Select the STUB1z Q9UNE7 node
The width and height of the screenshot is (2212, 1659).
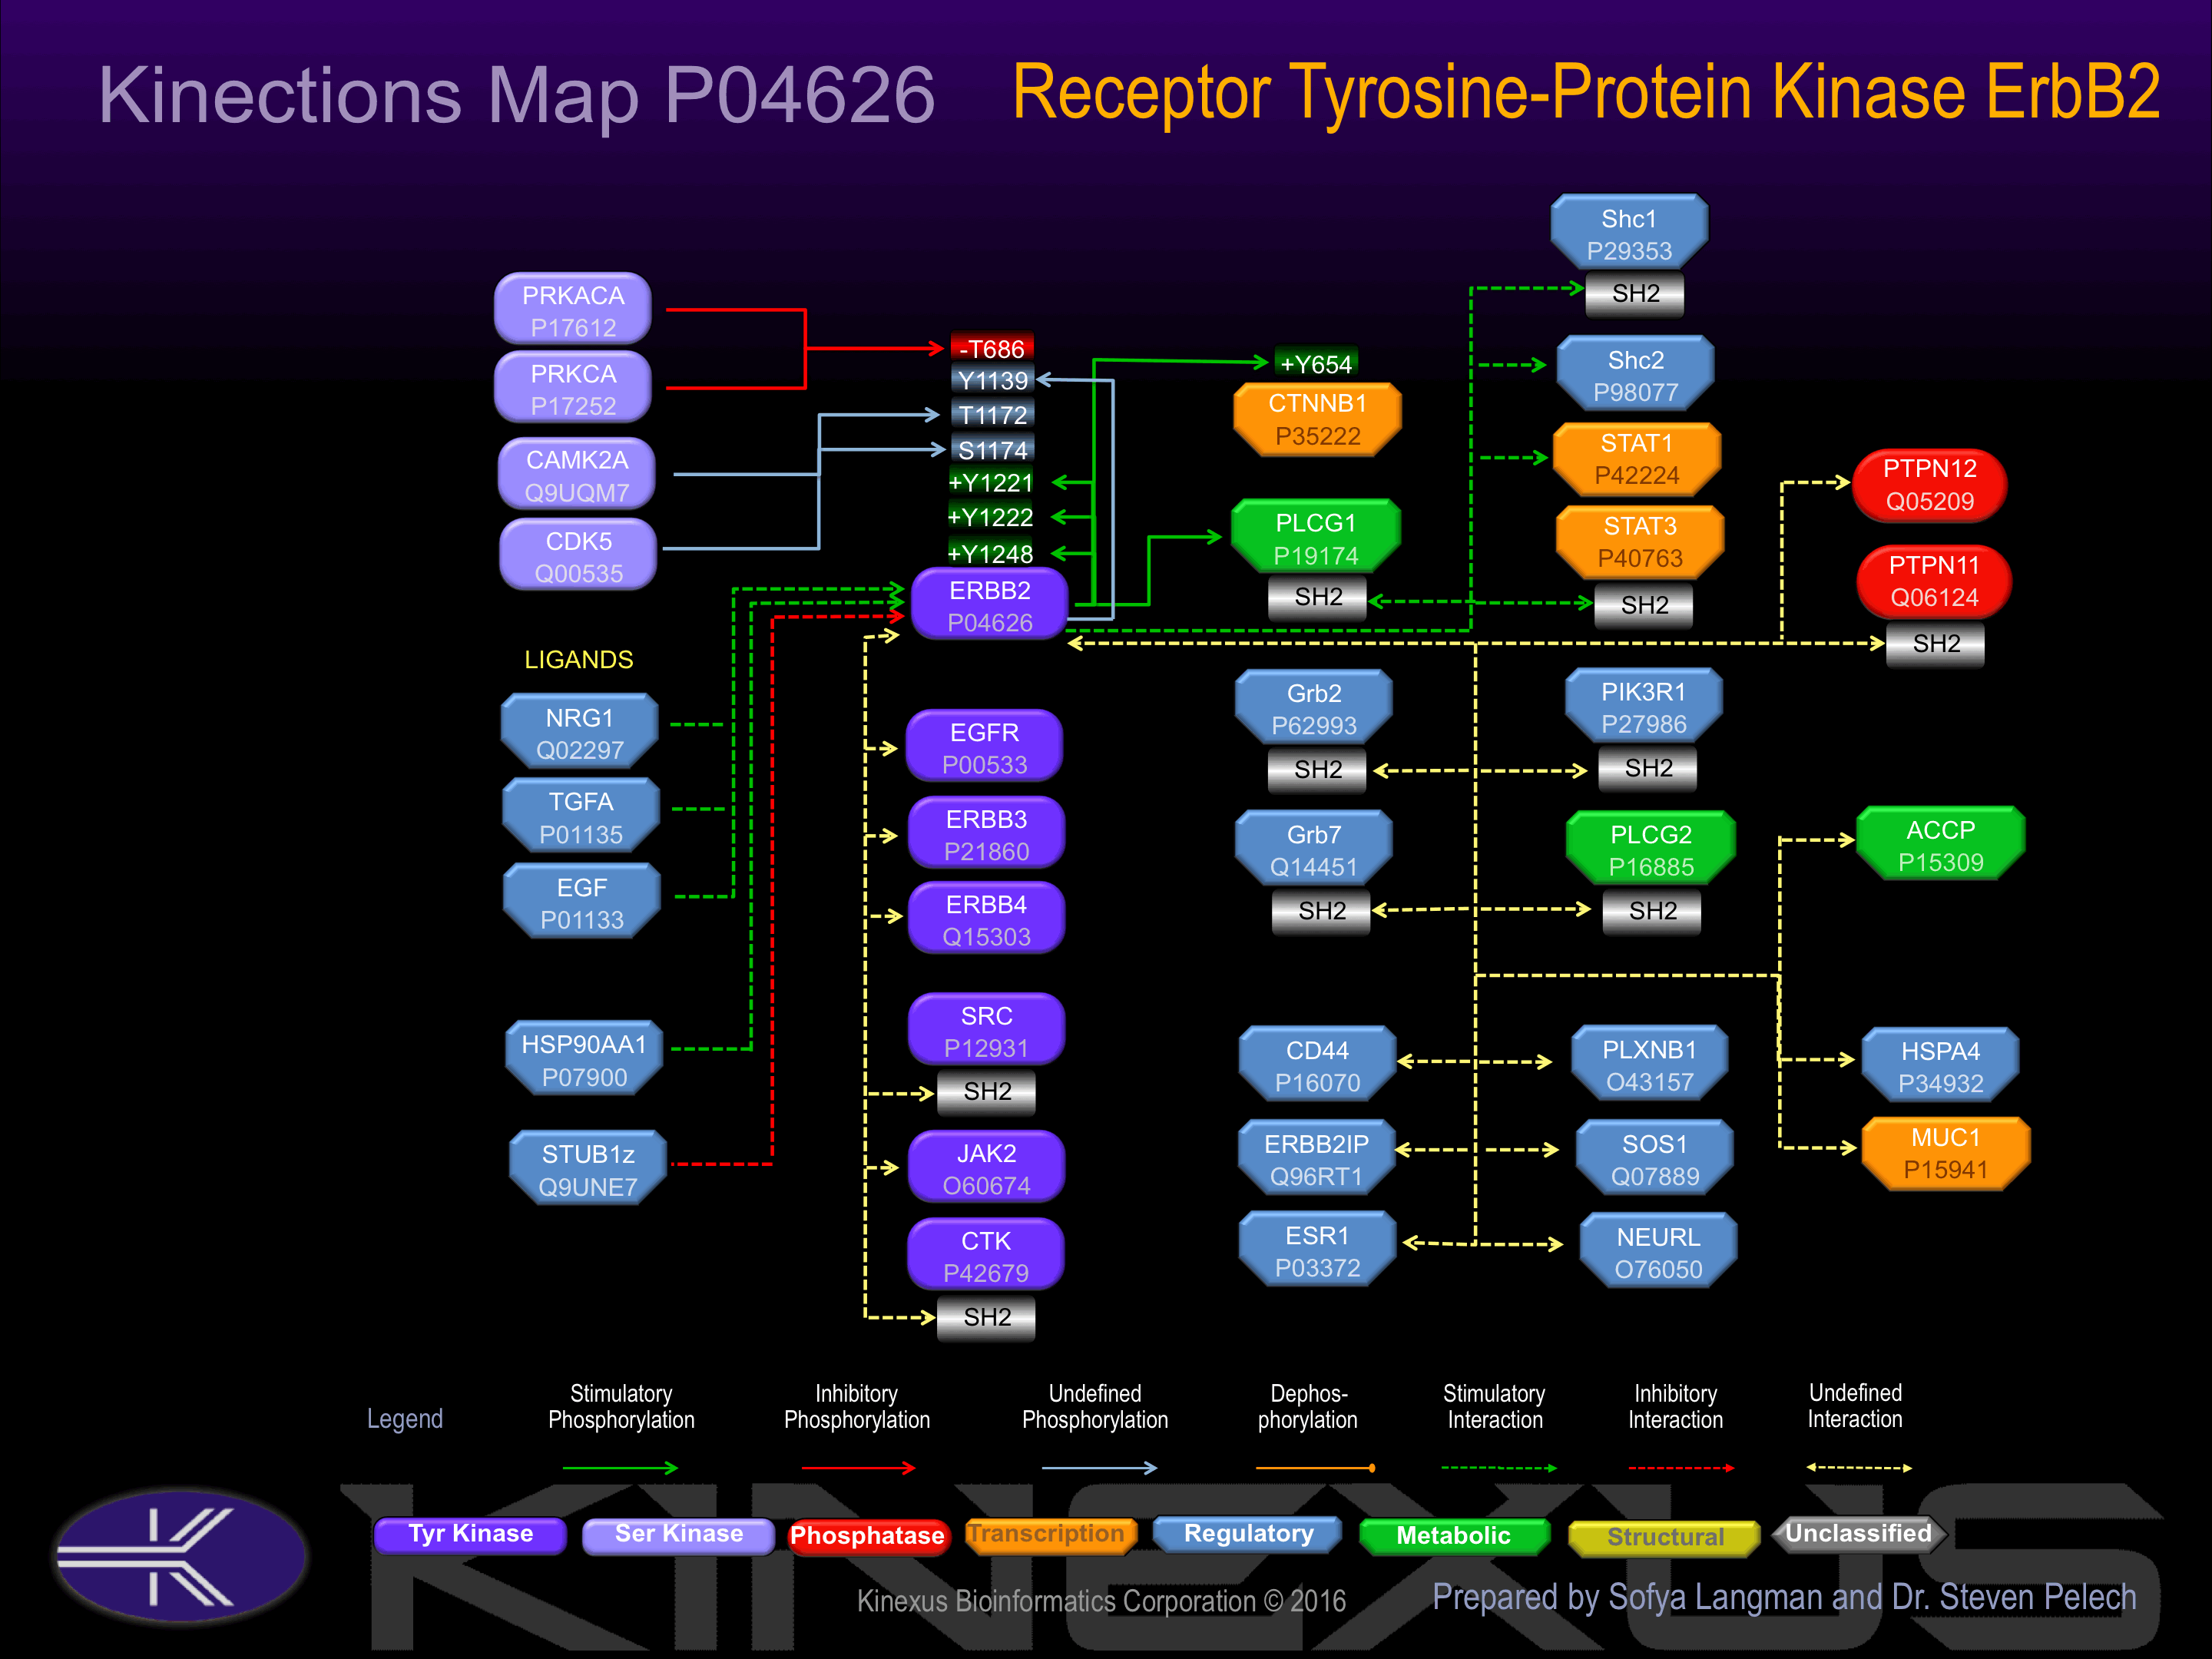pyautogui.click(x=588, y=1169)
